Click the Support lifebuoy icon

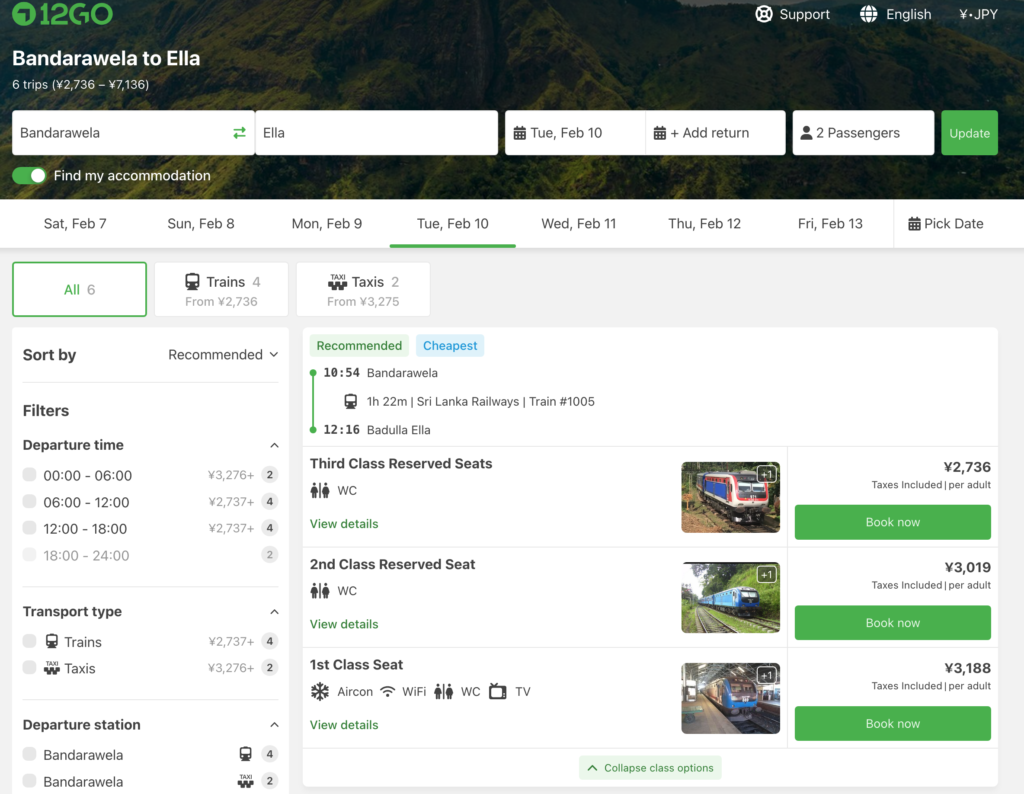pos(764,14)
